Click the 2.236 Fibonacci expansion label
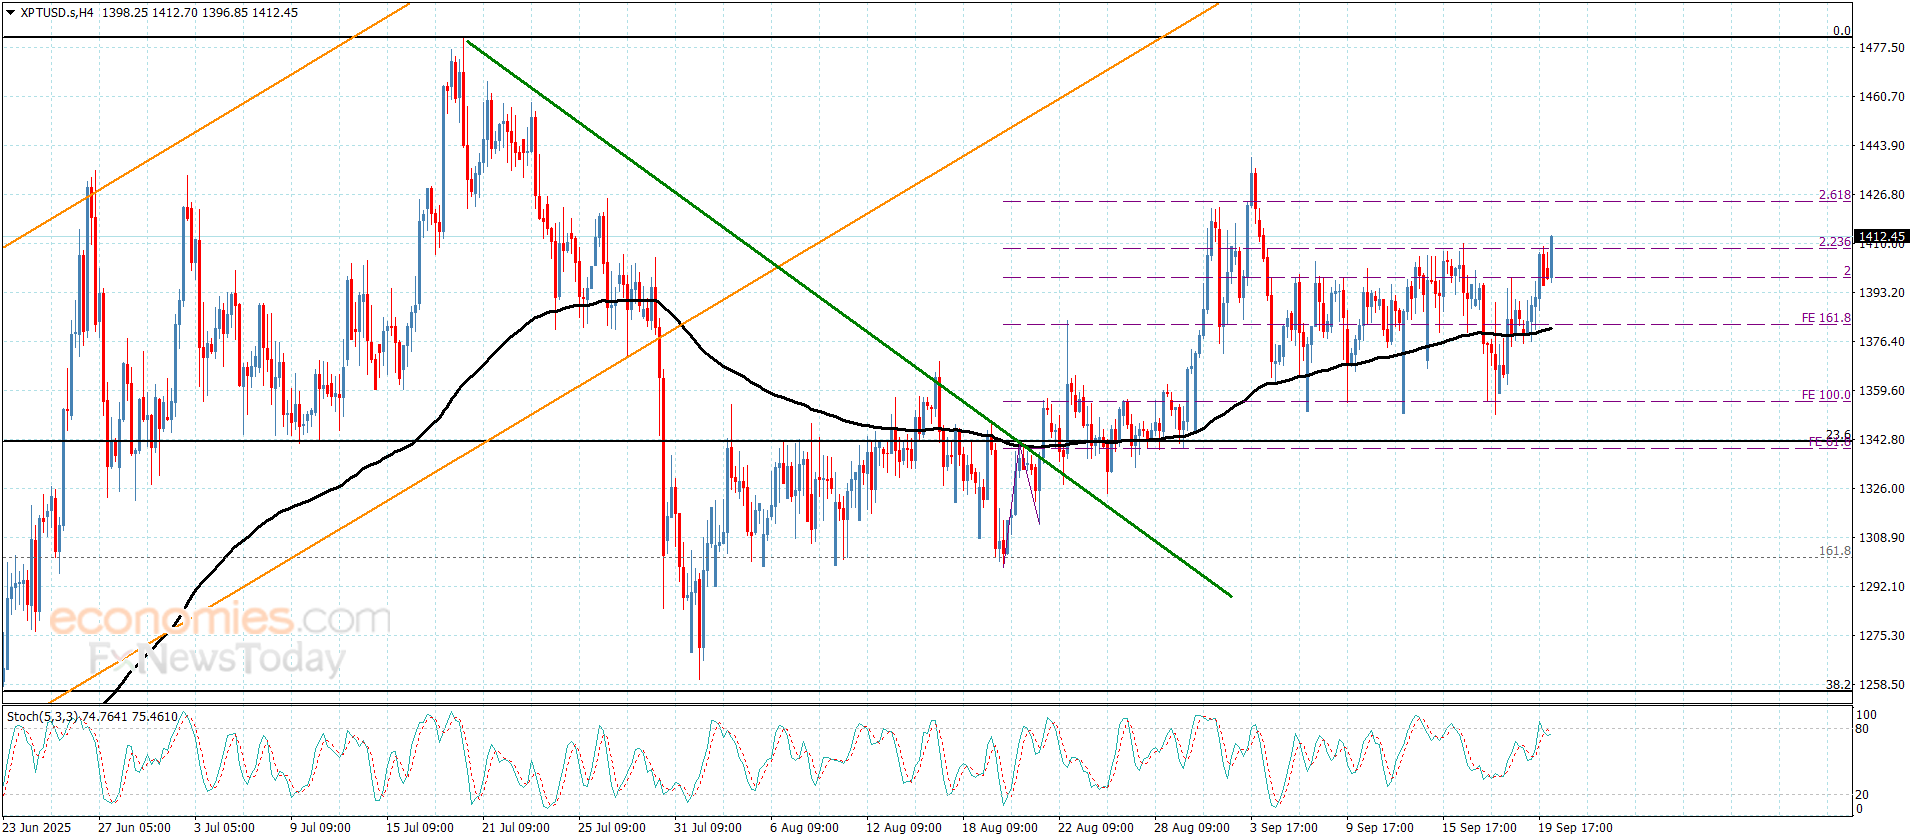 [1835, 241]
